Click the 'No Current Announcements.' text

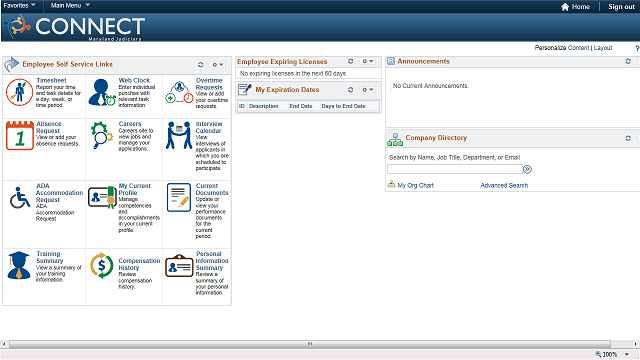coord(431,86)
